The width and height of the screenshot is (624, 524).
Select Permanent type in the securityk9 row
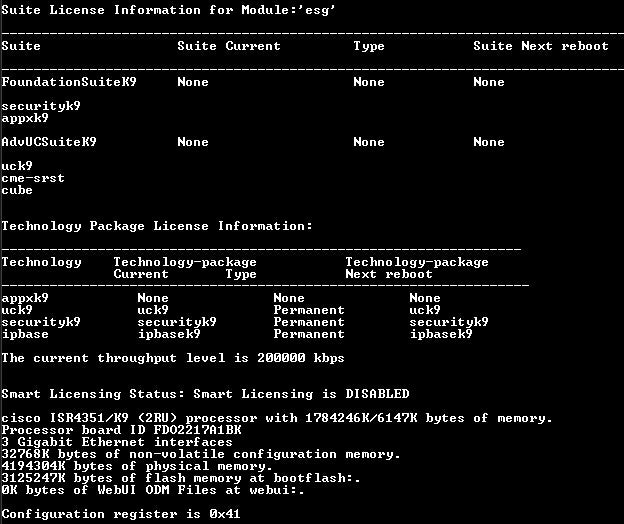[309, 322]
